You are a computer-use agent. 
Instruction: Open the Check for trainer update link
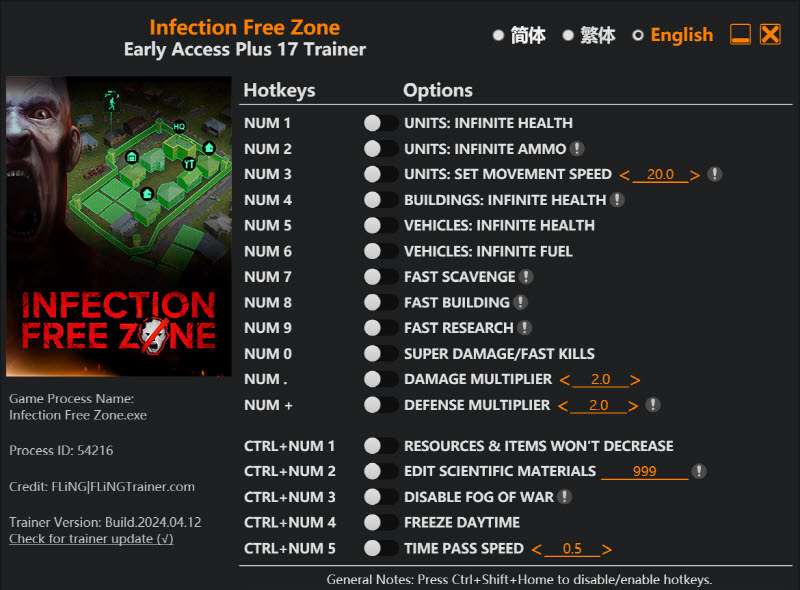point(91,538)
